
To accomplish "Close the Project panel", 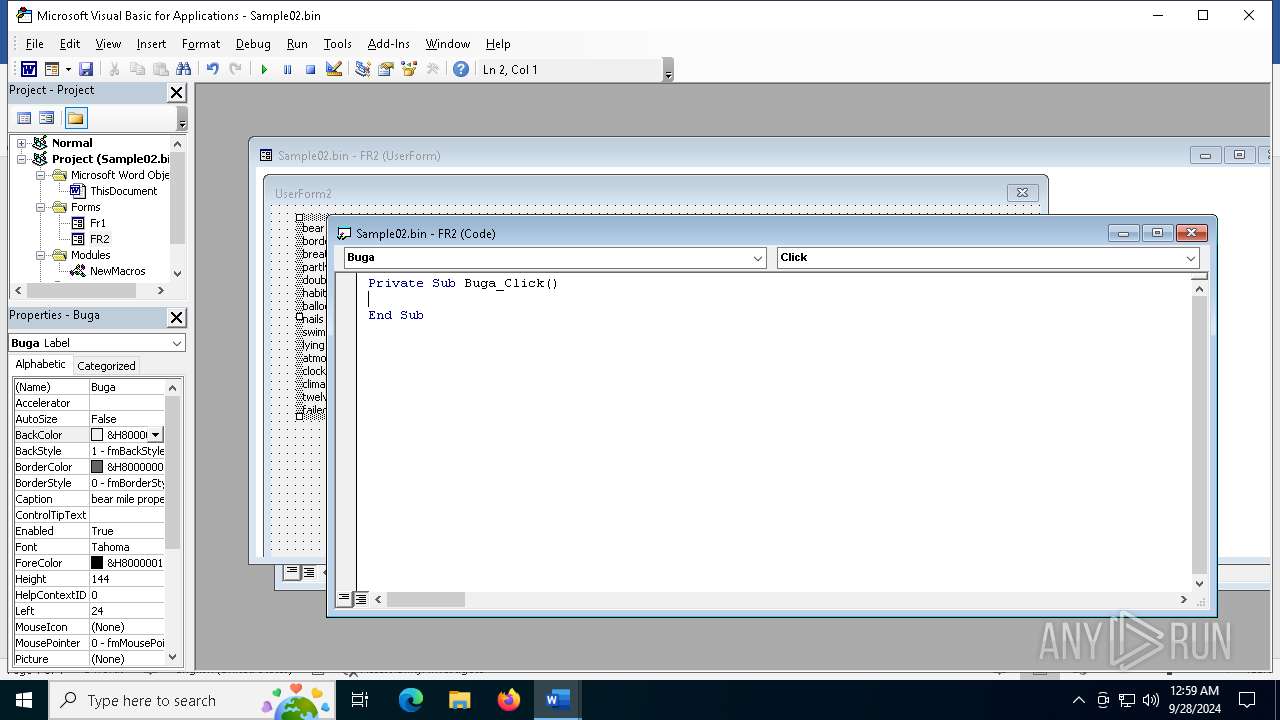I will click(x=176, y=92).
